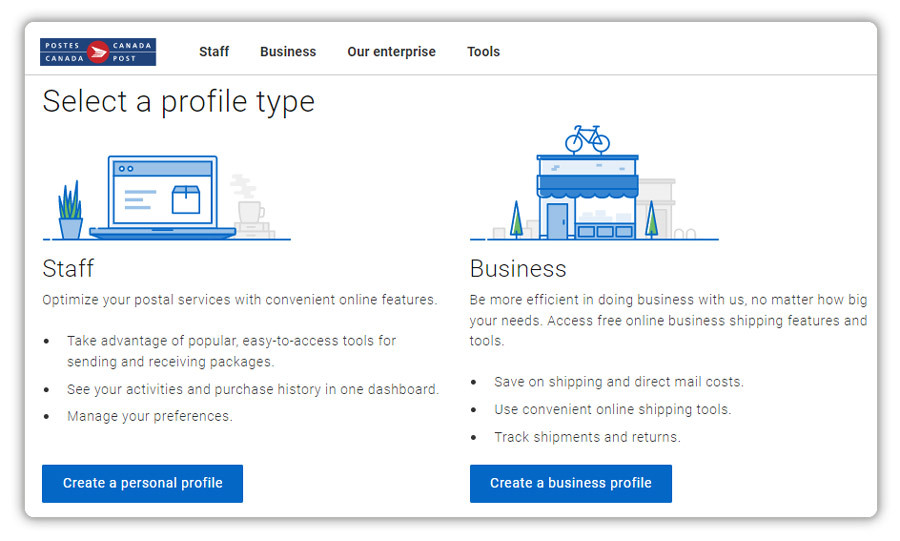
Task: Open the Business navigation menu
Action: [x=288, y=52]
